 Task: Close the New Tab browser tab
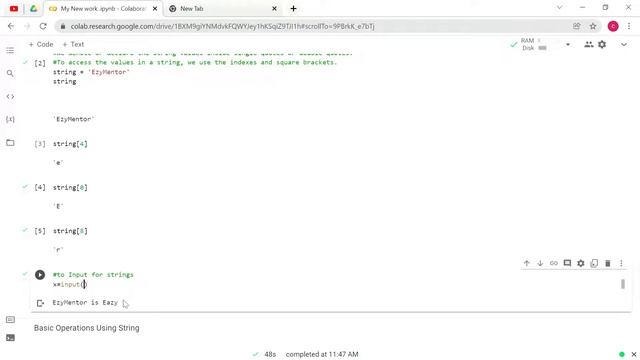(274, 9)
